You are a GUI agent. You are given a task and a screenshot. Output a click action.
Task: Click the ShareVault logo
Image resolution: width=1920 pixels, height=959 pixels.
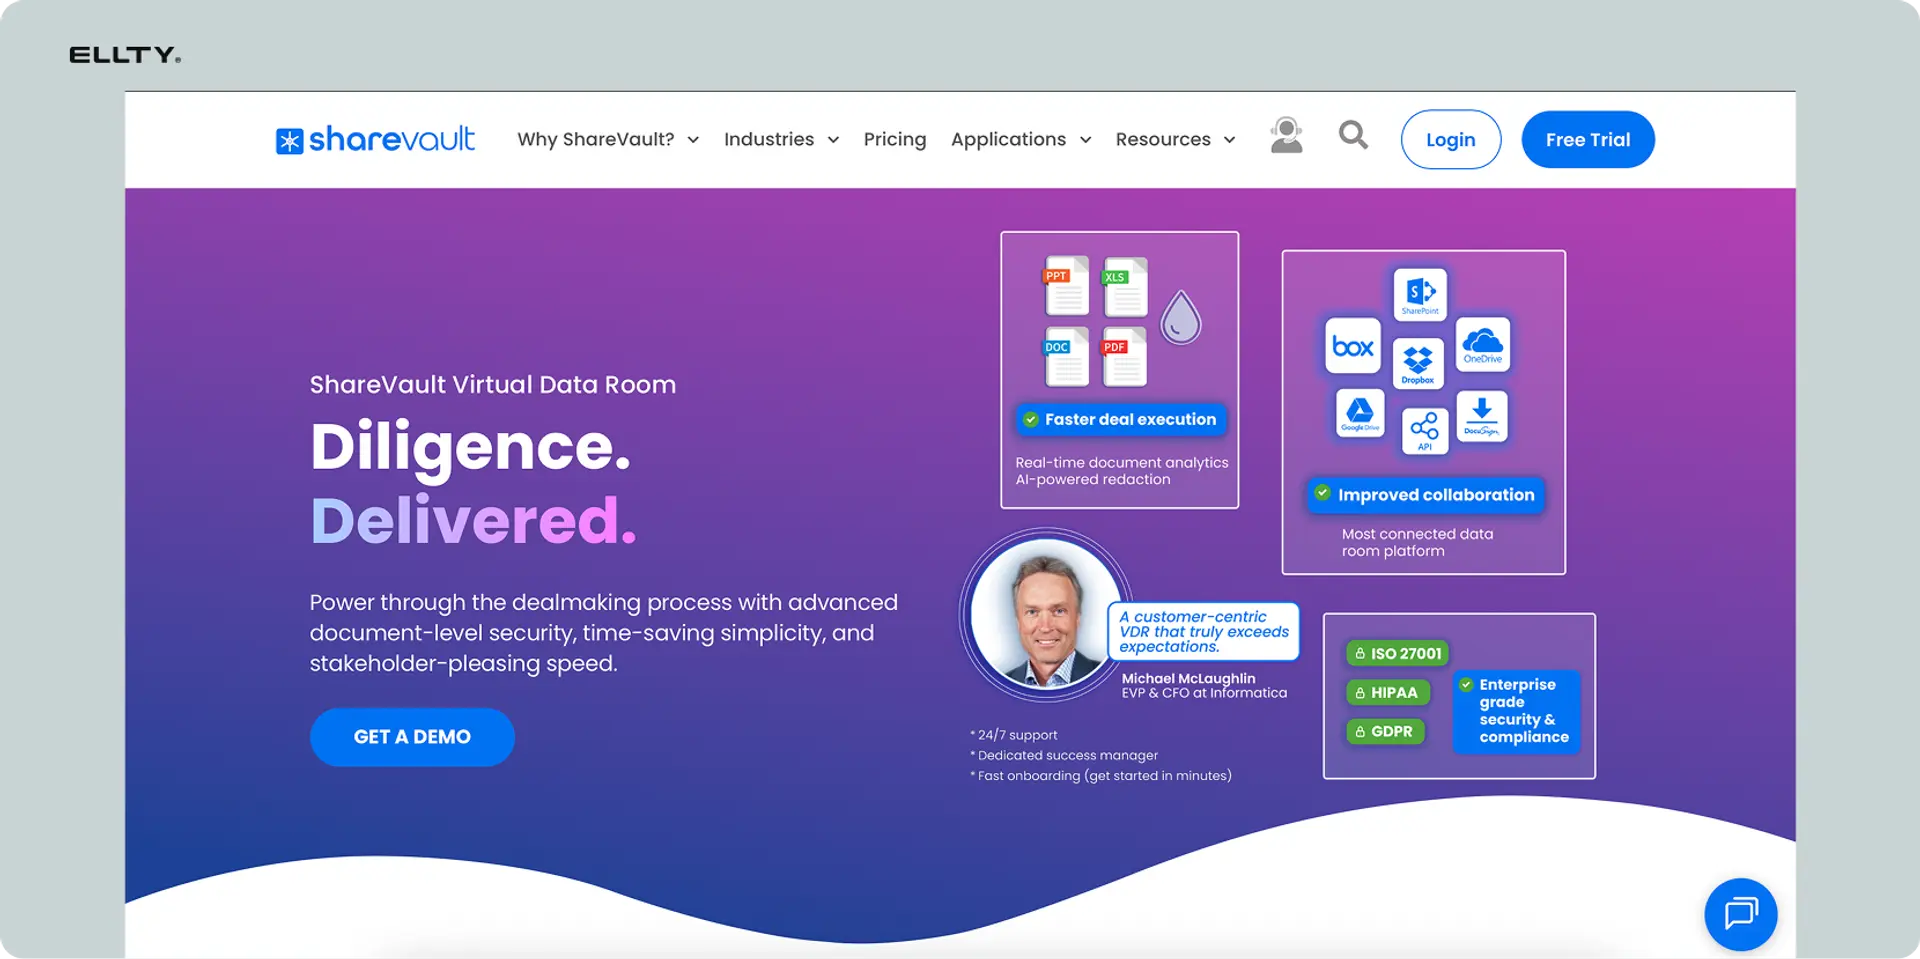point(375,139)
